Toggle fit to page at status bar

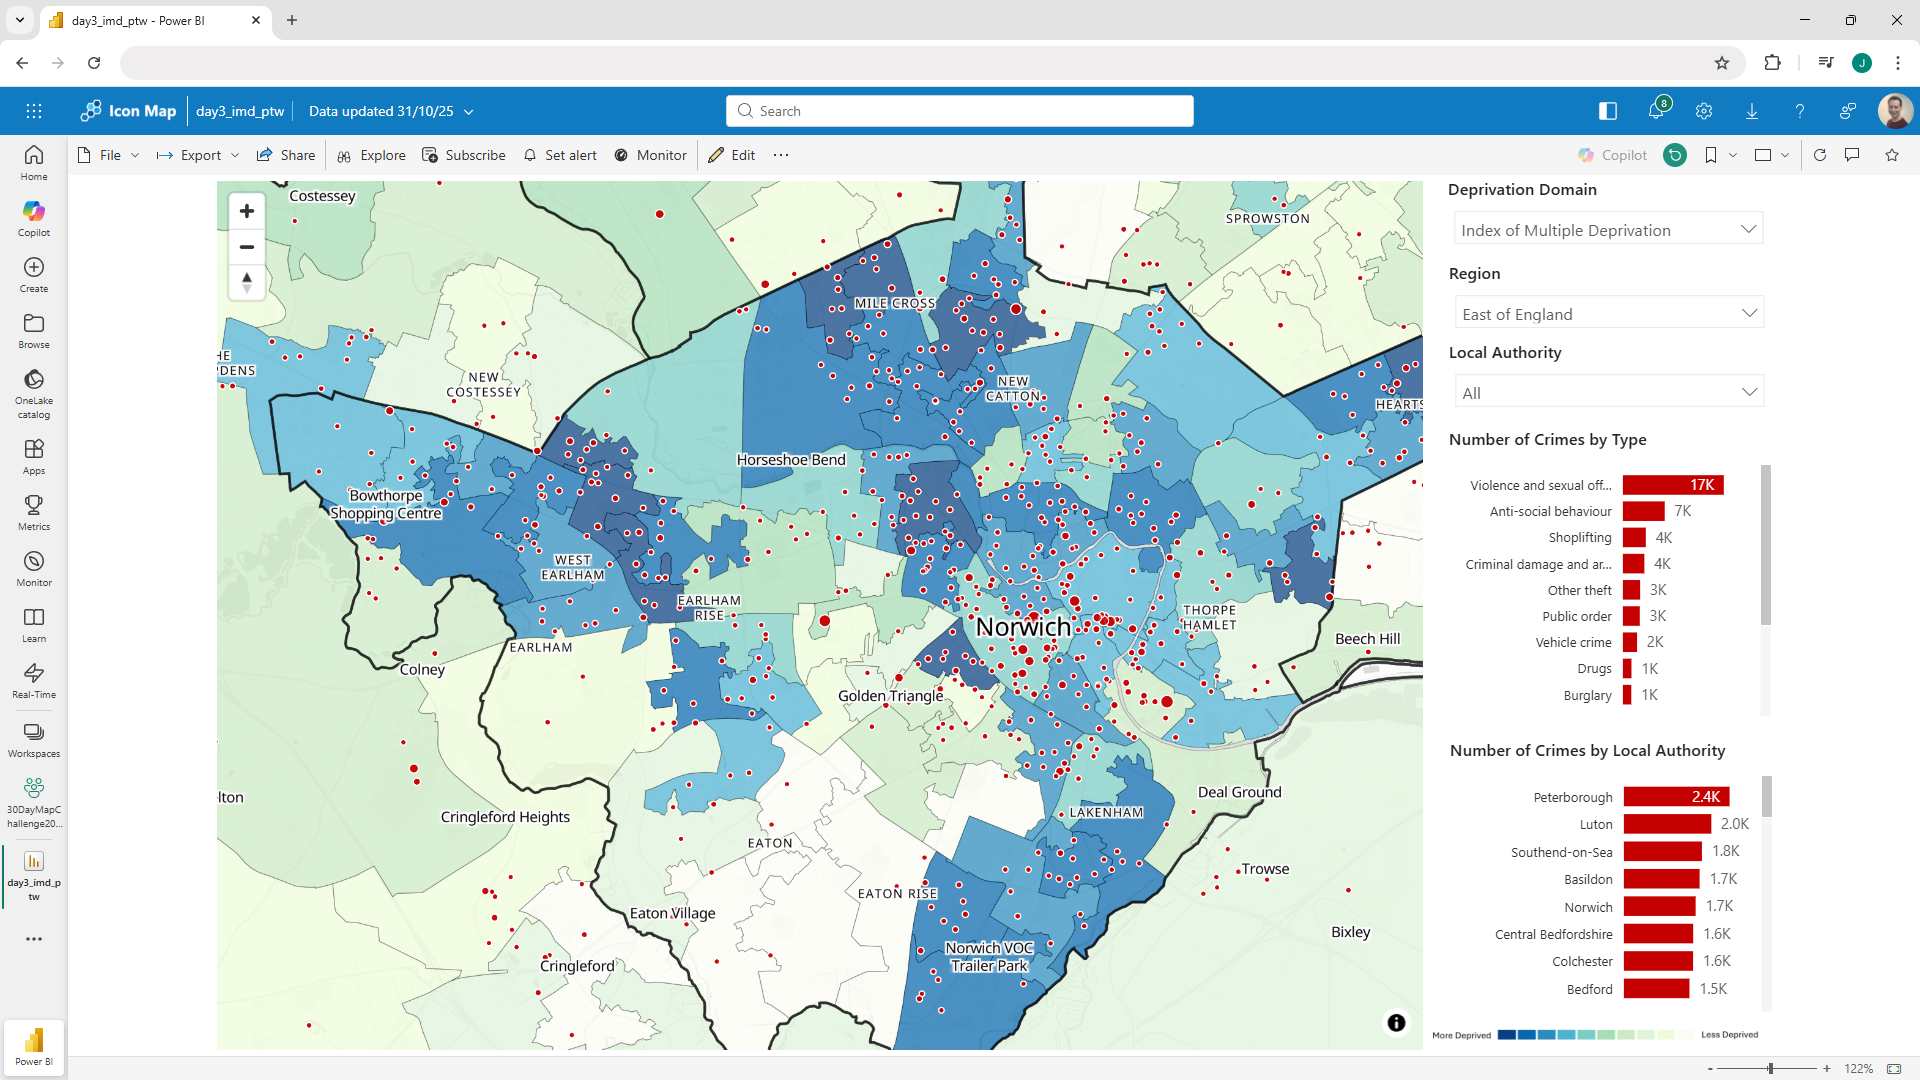tap(1894, 1068)
